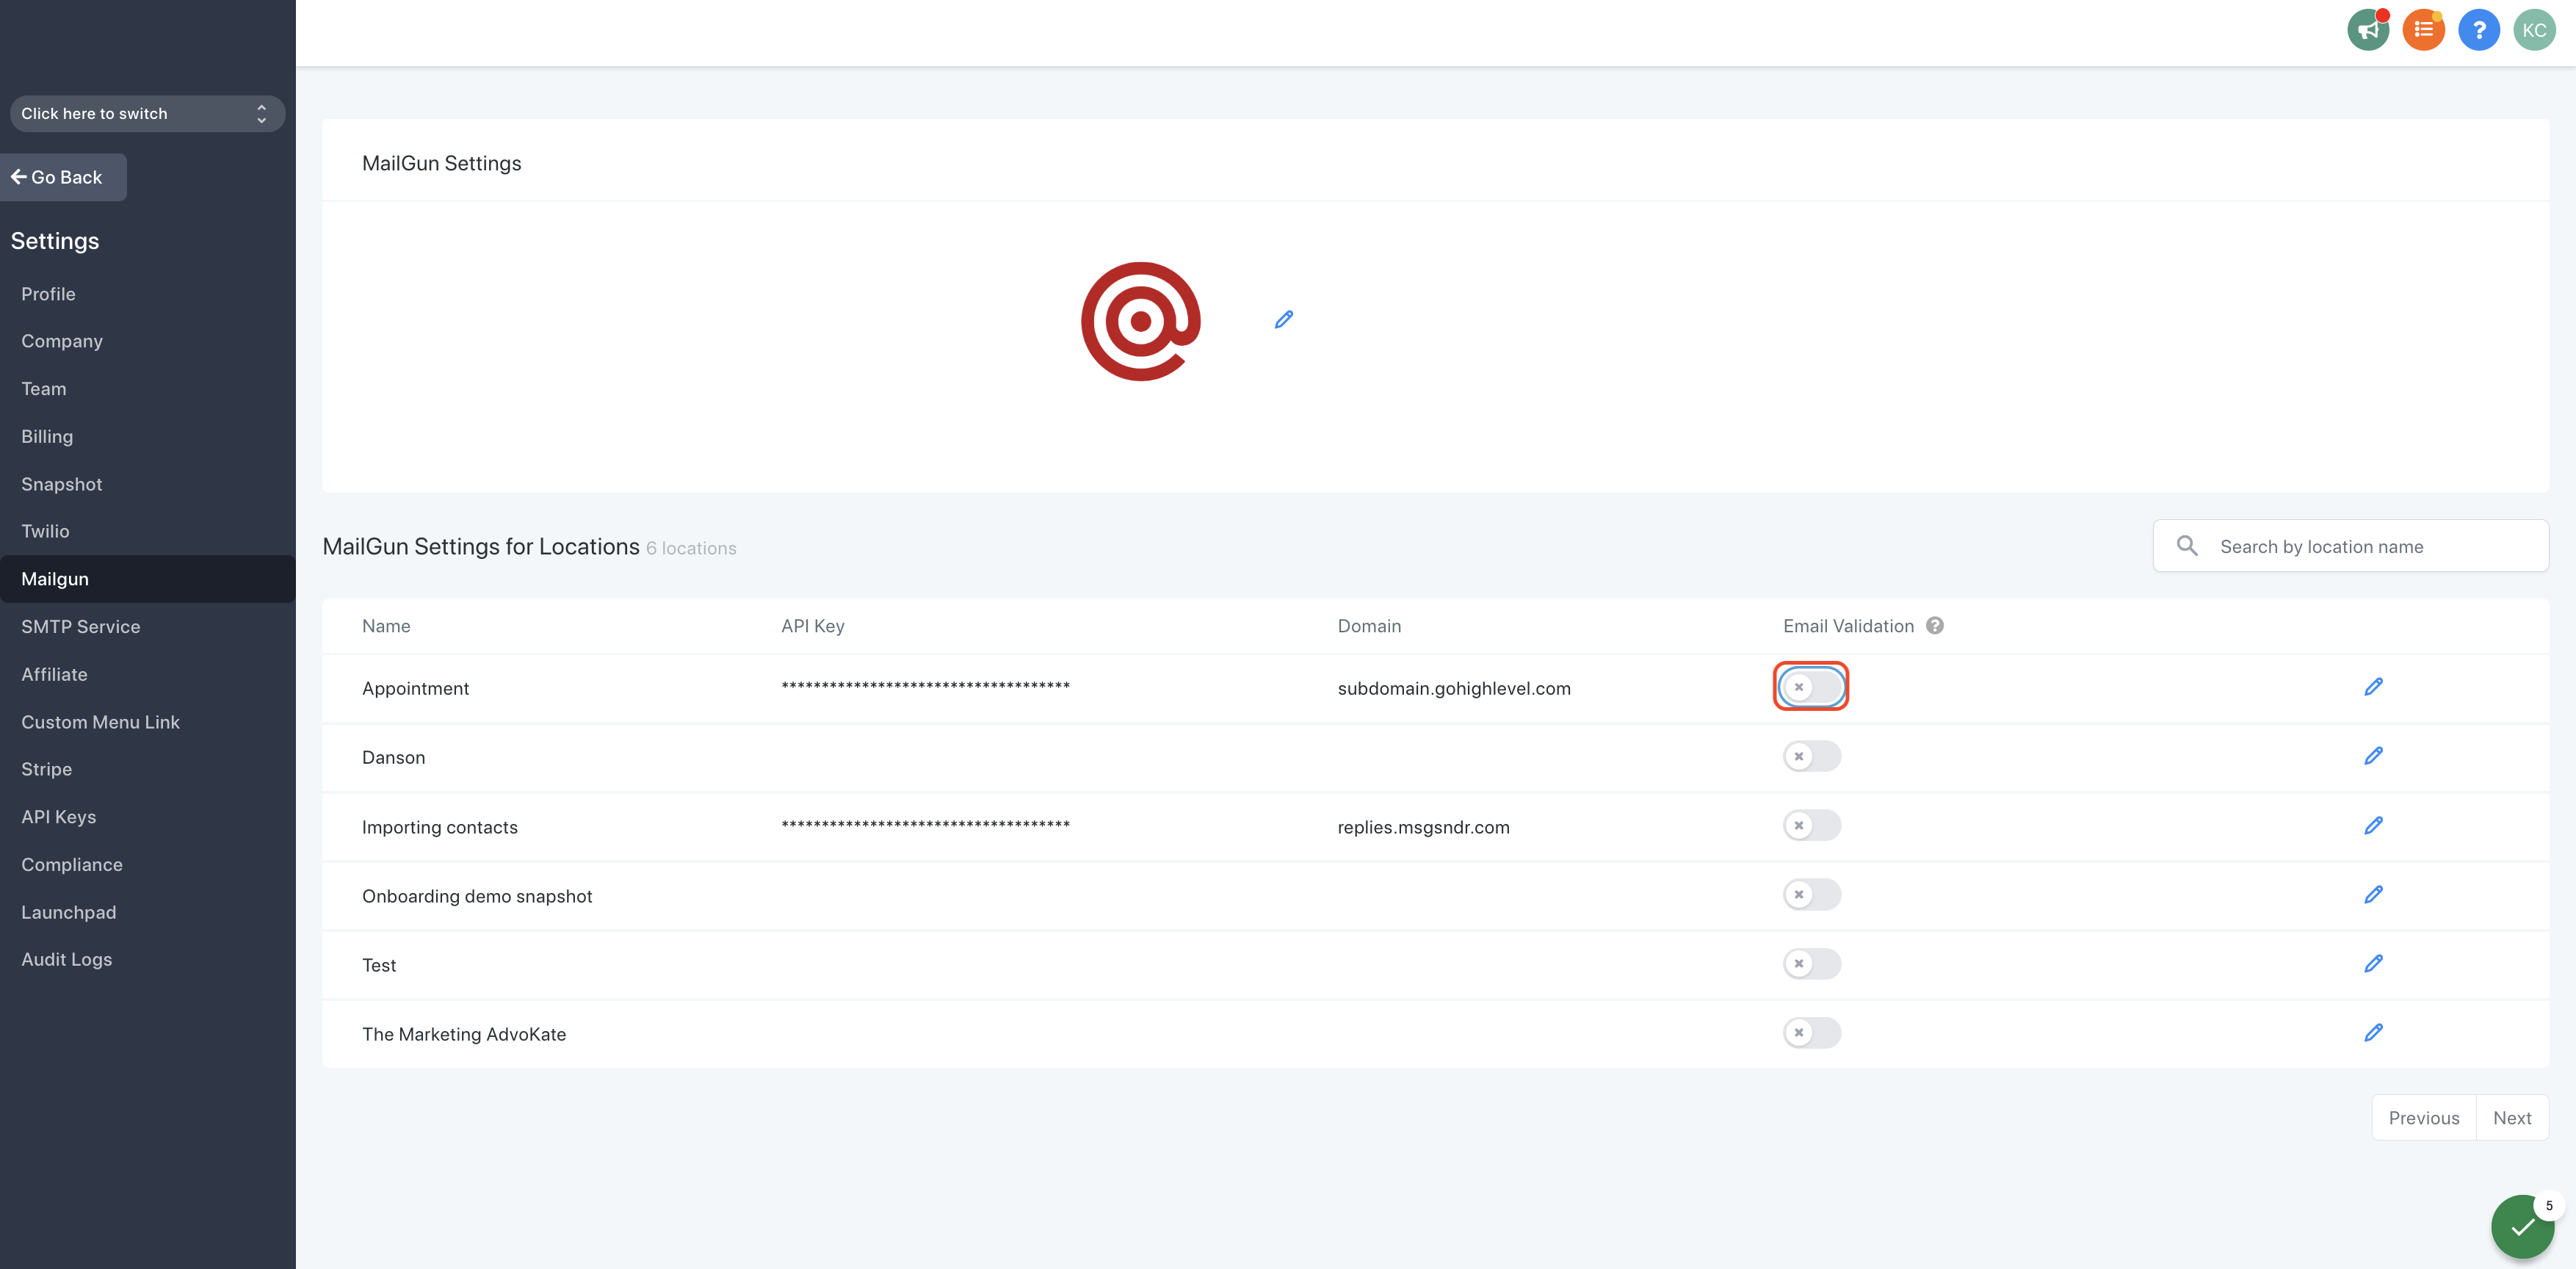Viewport: 2576px width, 1269px height.
Task: Open the orange checklist icon
Action: [2423, 30]
